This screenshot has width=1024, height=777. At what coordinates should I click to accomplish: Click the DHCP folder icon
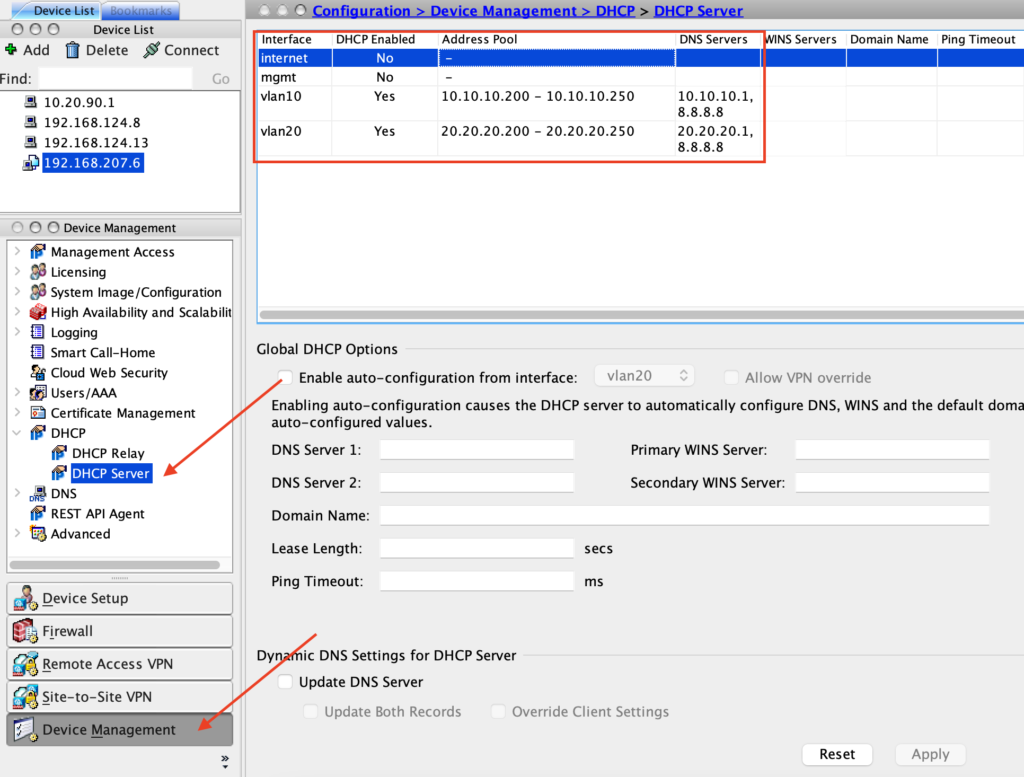pos(38,433)
